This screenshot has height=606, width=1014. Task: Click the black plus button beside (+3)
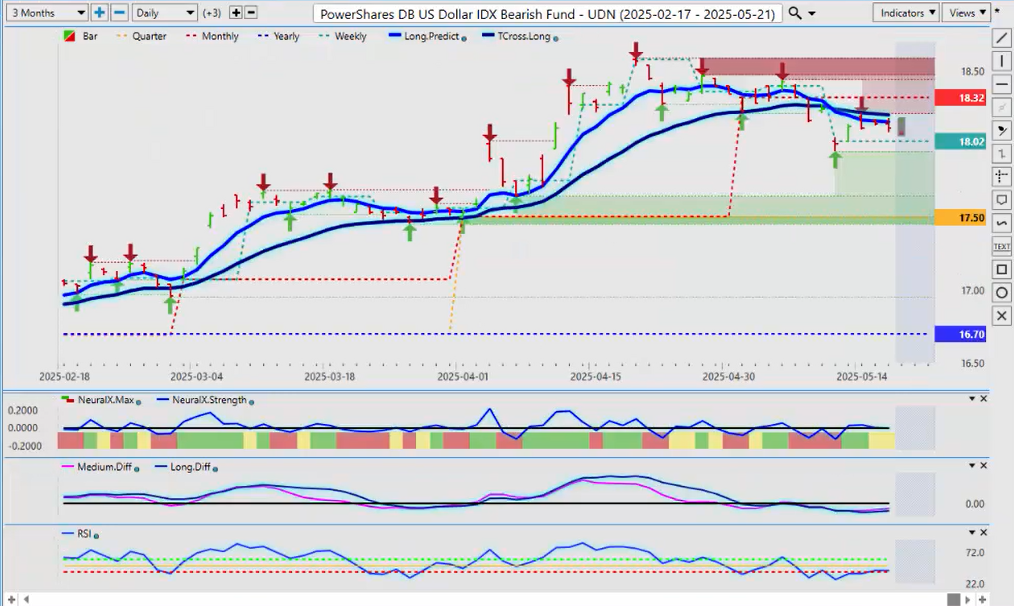coord(236,12)
